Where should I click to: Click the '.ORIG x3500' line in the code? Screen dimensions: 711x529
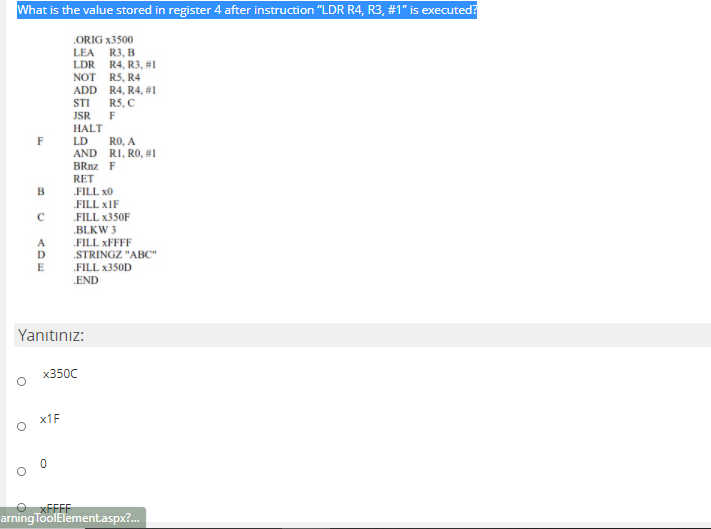click(x=103, y=40)
